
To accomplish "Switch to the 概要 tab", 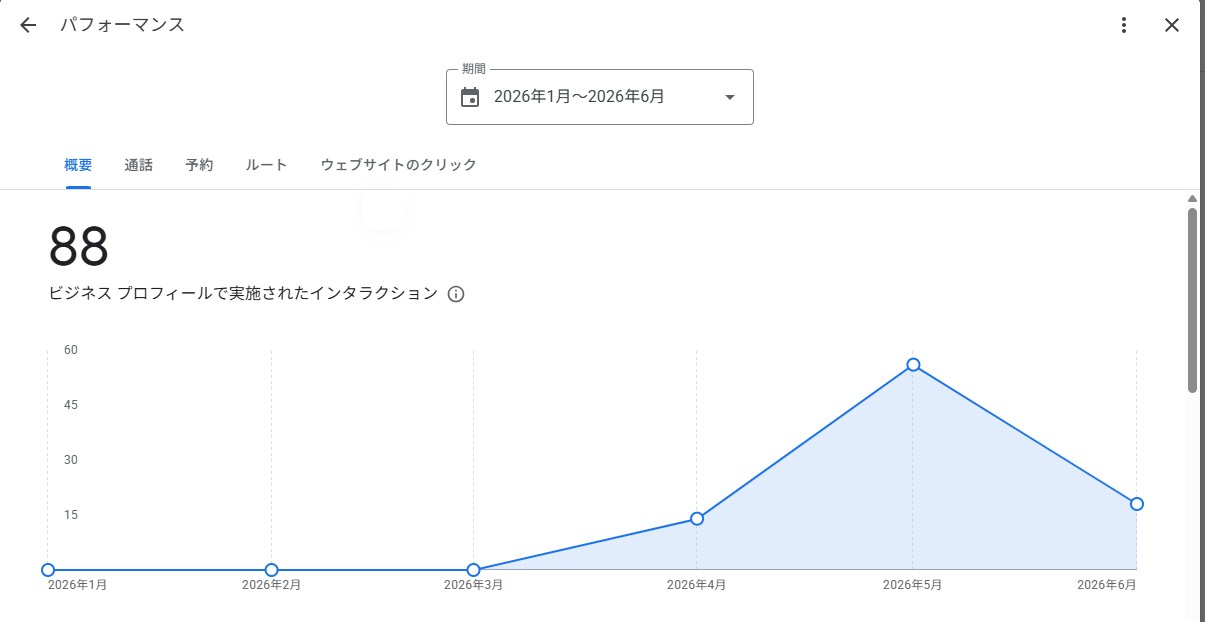I will pyautogui.click(x=78, y=165).
